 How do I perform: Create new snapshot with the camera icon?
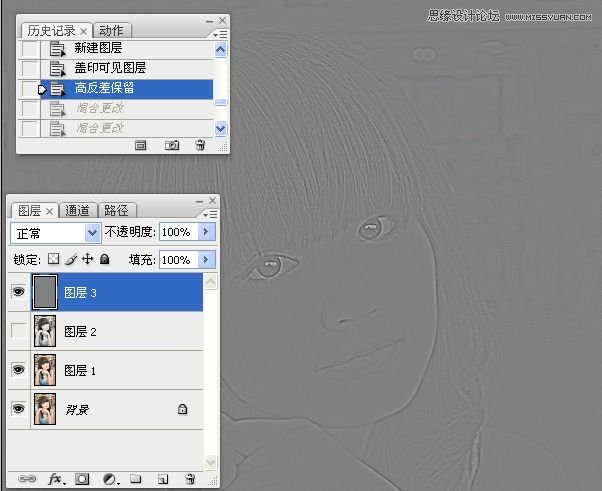(x=172, y=145)
